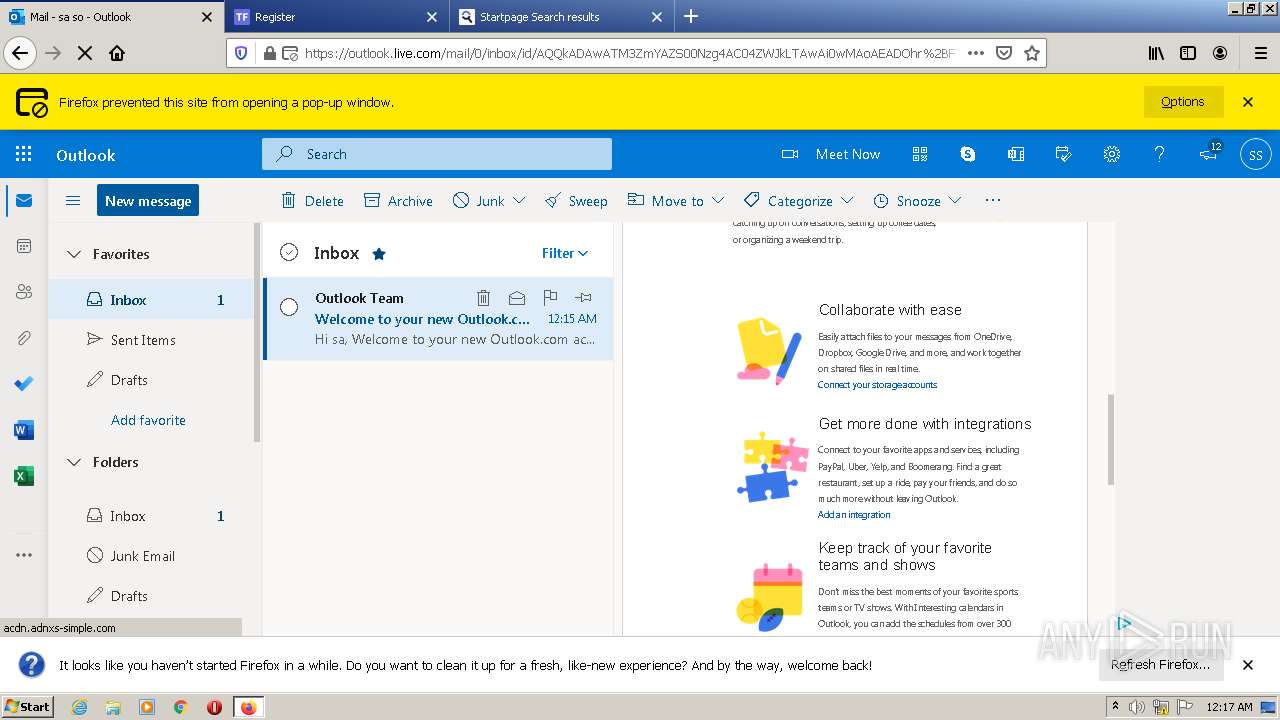Open My Day calendar-check icon
Screen dimensions: 1280x720
coord(1064,154)
